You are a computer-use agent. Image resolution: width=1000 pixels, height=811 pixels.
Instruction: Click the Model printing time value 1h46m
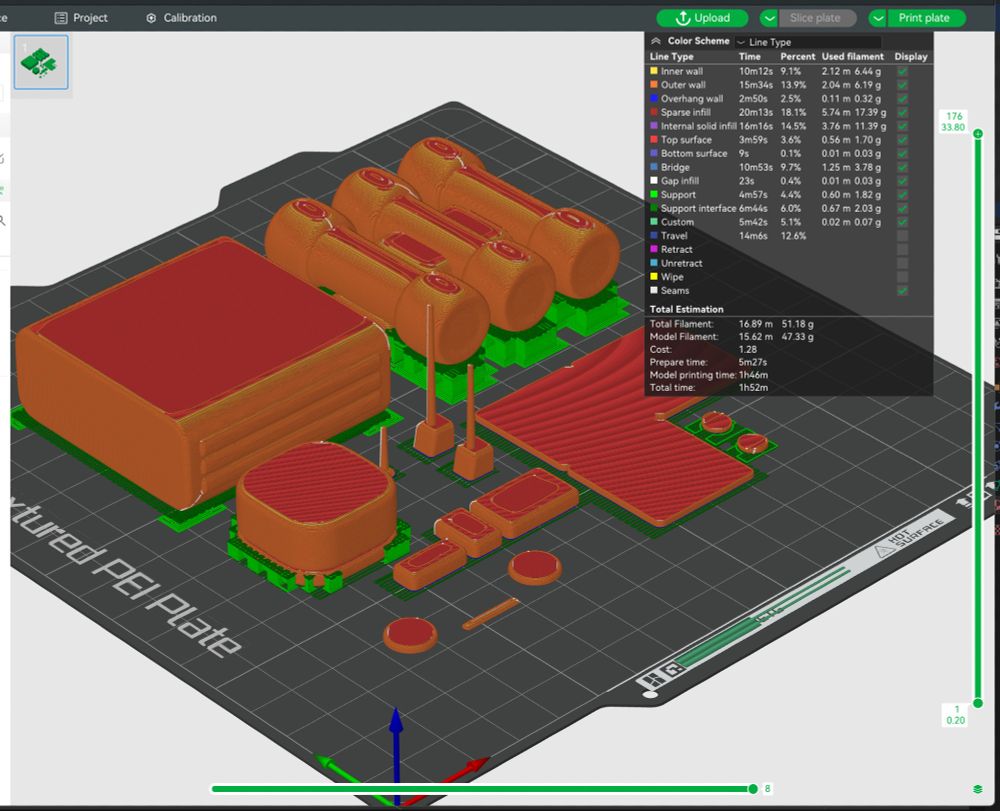point(753,375)
